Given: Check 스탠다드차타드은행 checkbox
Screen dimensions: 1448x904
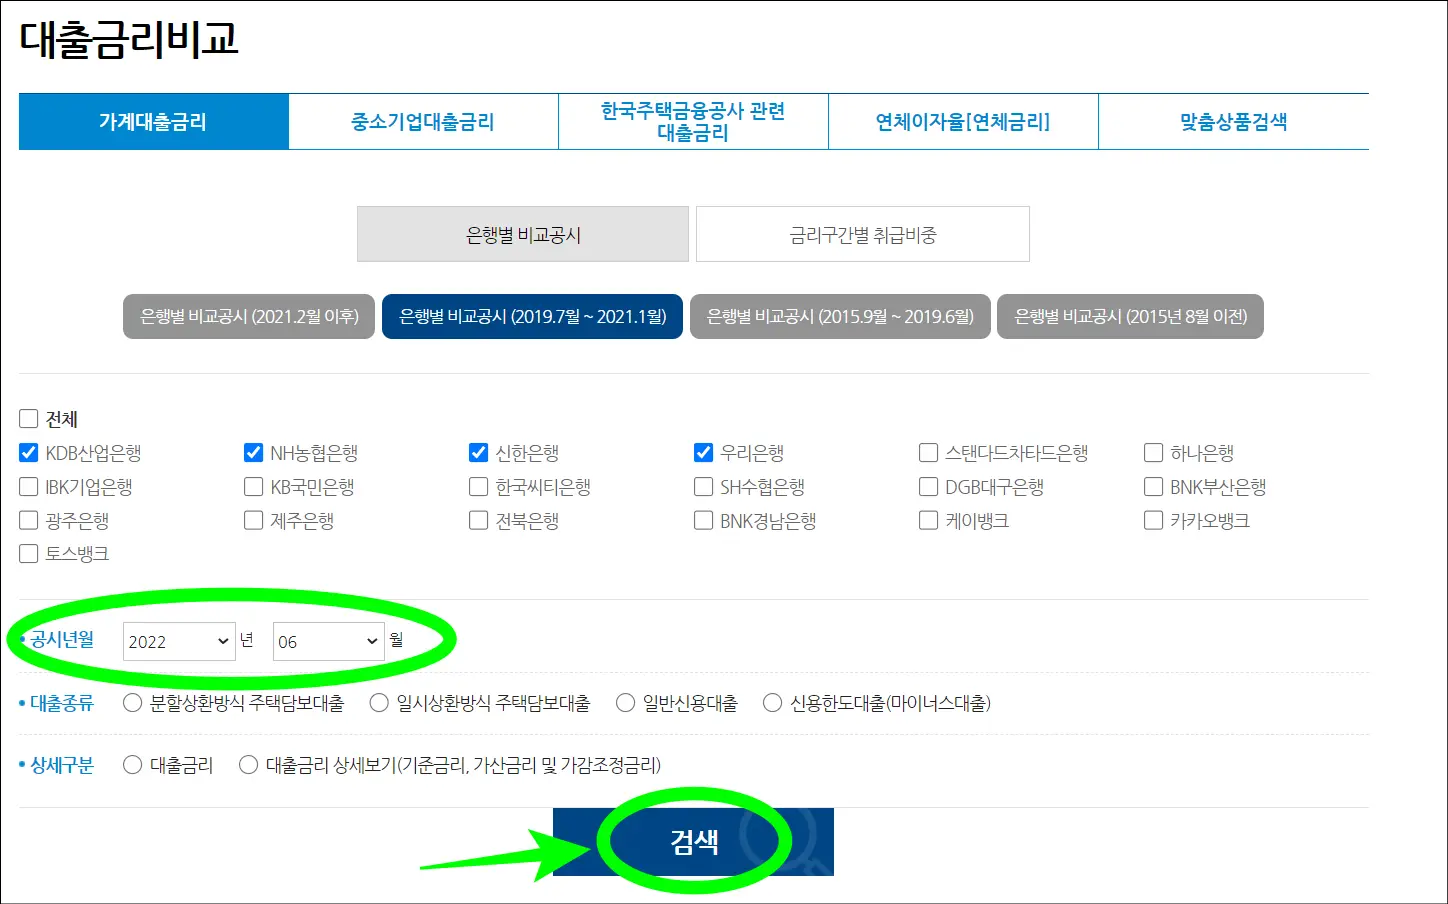Looking at the screenshot, I should 929,453.
